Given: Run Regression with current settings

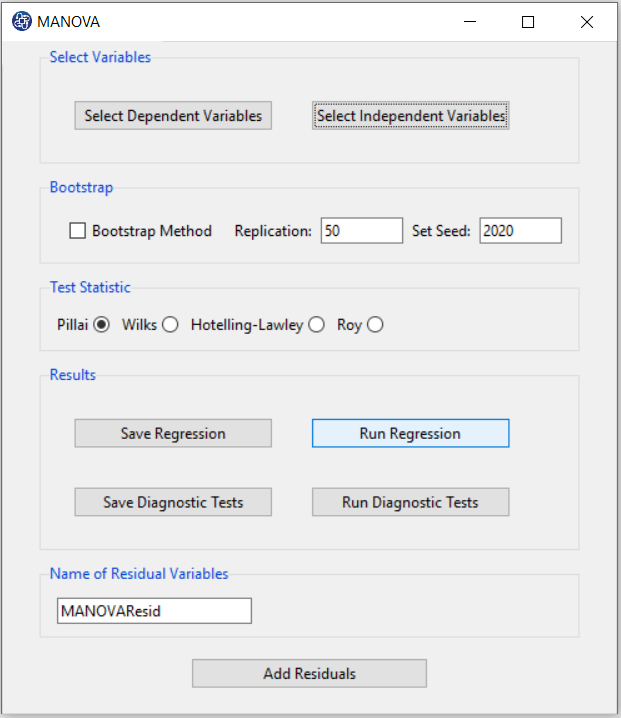Looking at the screenshot, I should click(410, 433).
